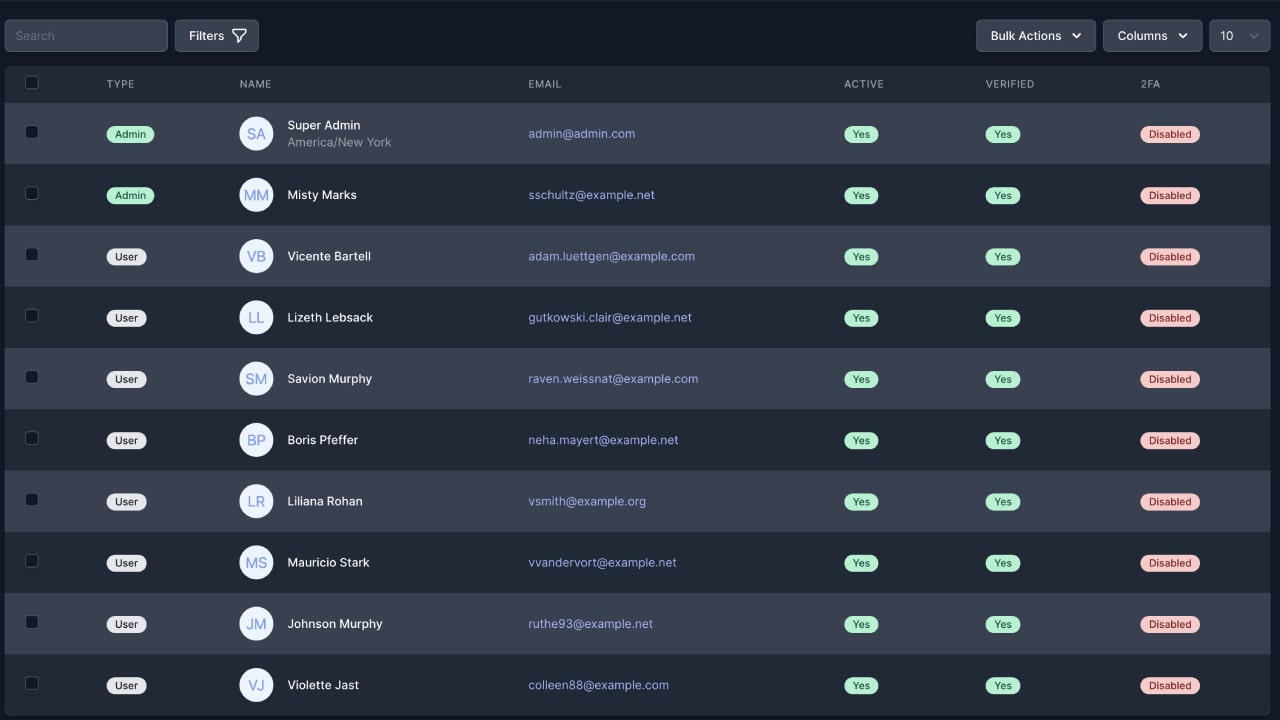This screenshot has width=1280, height=720.
Task: Open the Bulk Actions dropdown
Action: click(1035, 36)
